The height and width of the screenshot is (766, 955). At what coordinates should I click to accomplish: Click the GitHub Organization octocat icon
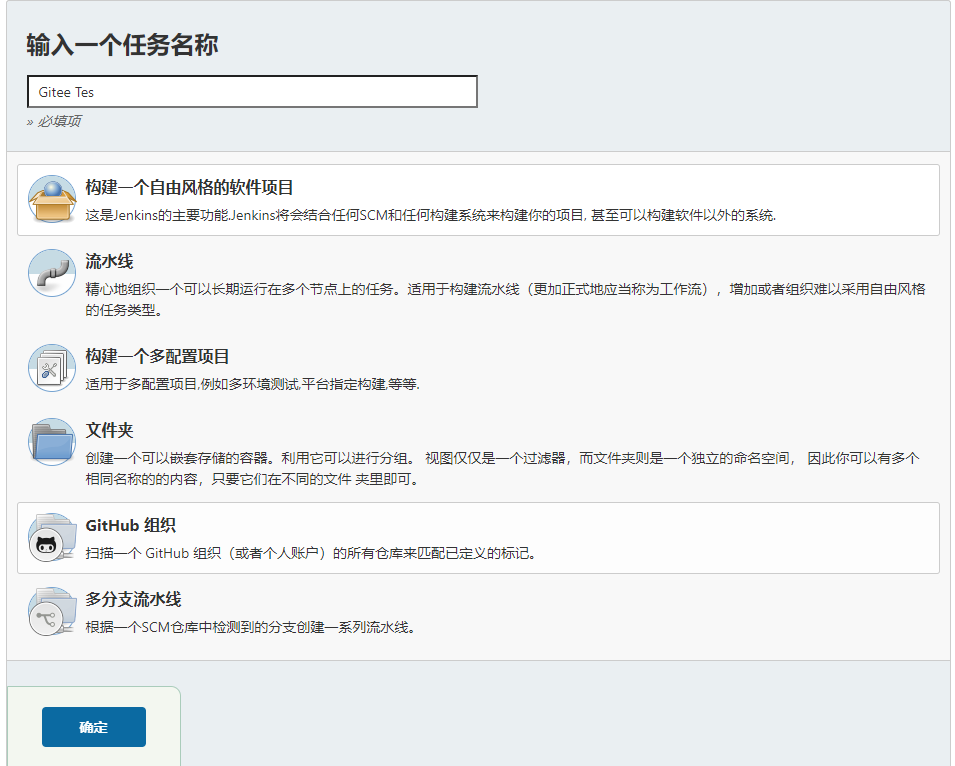pos(52,538)
